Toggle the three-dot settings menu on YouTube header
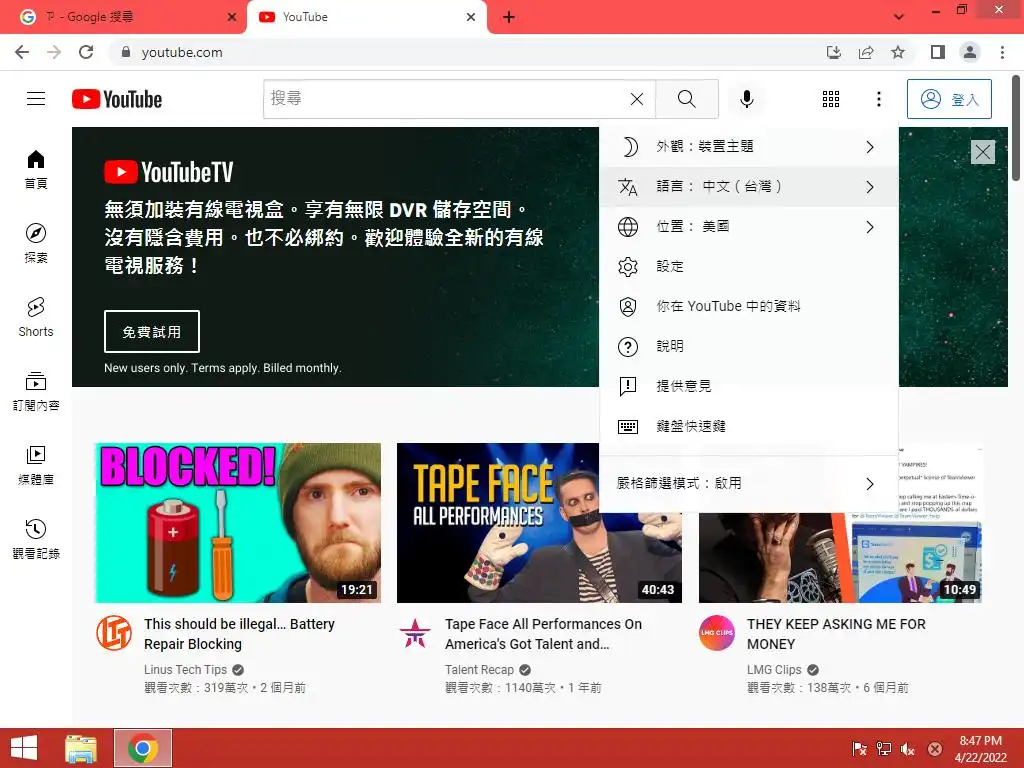 tap(878, 99)
